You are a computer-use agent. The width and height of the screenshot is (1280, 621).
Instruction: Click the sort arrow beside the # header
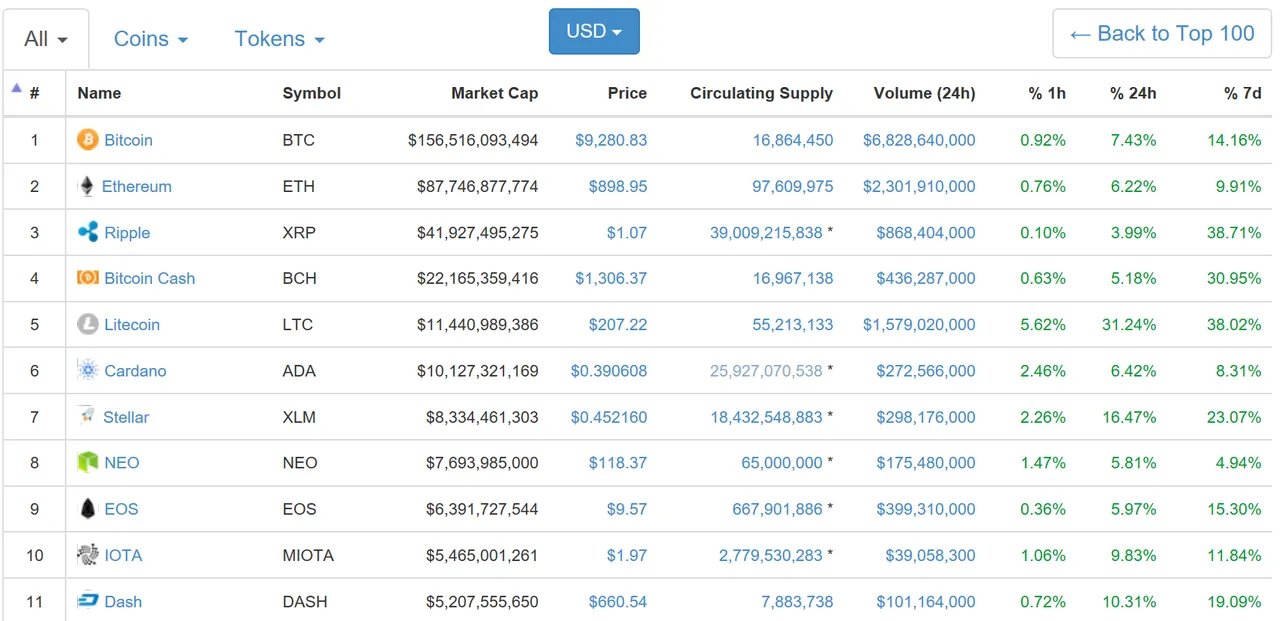16,88
